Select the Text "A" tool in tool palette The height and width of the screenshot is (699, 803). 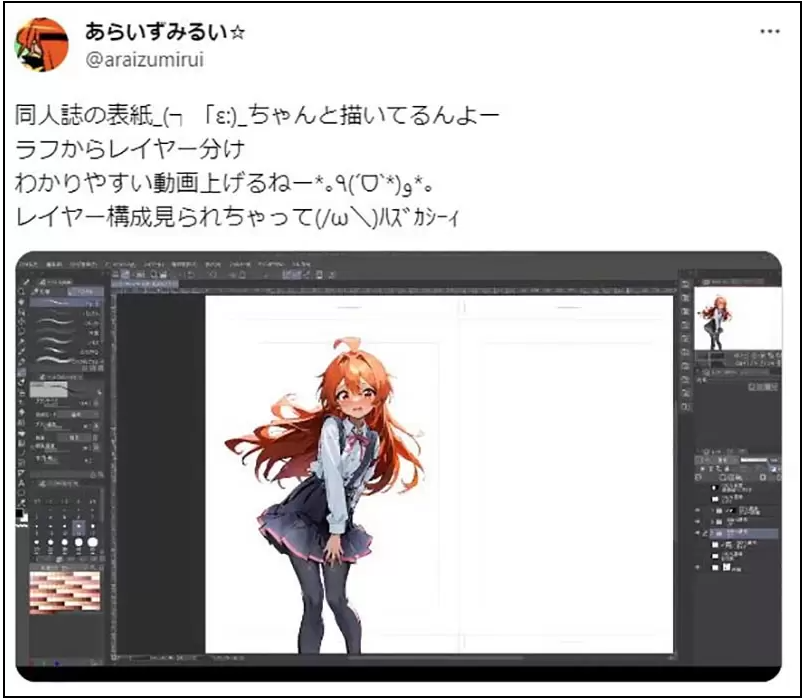point(22,483)
